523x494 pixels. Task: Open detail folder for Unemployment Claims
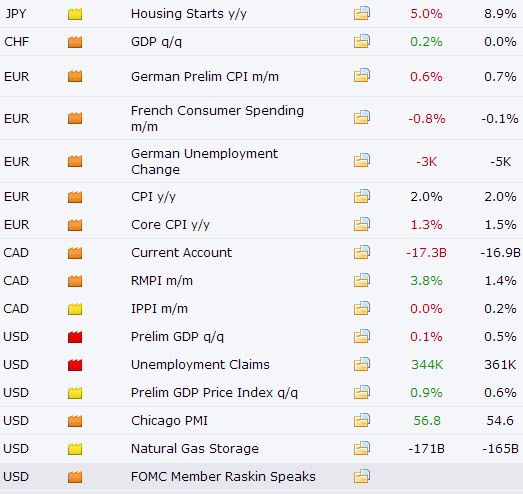tap(362, 365)
